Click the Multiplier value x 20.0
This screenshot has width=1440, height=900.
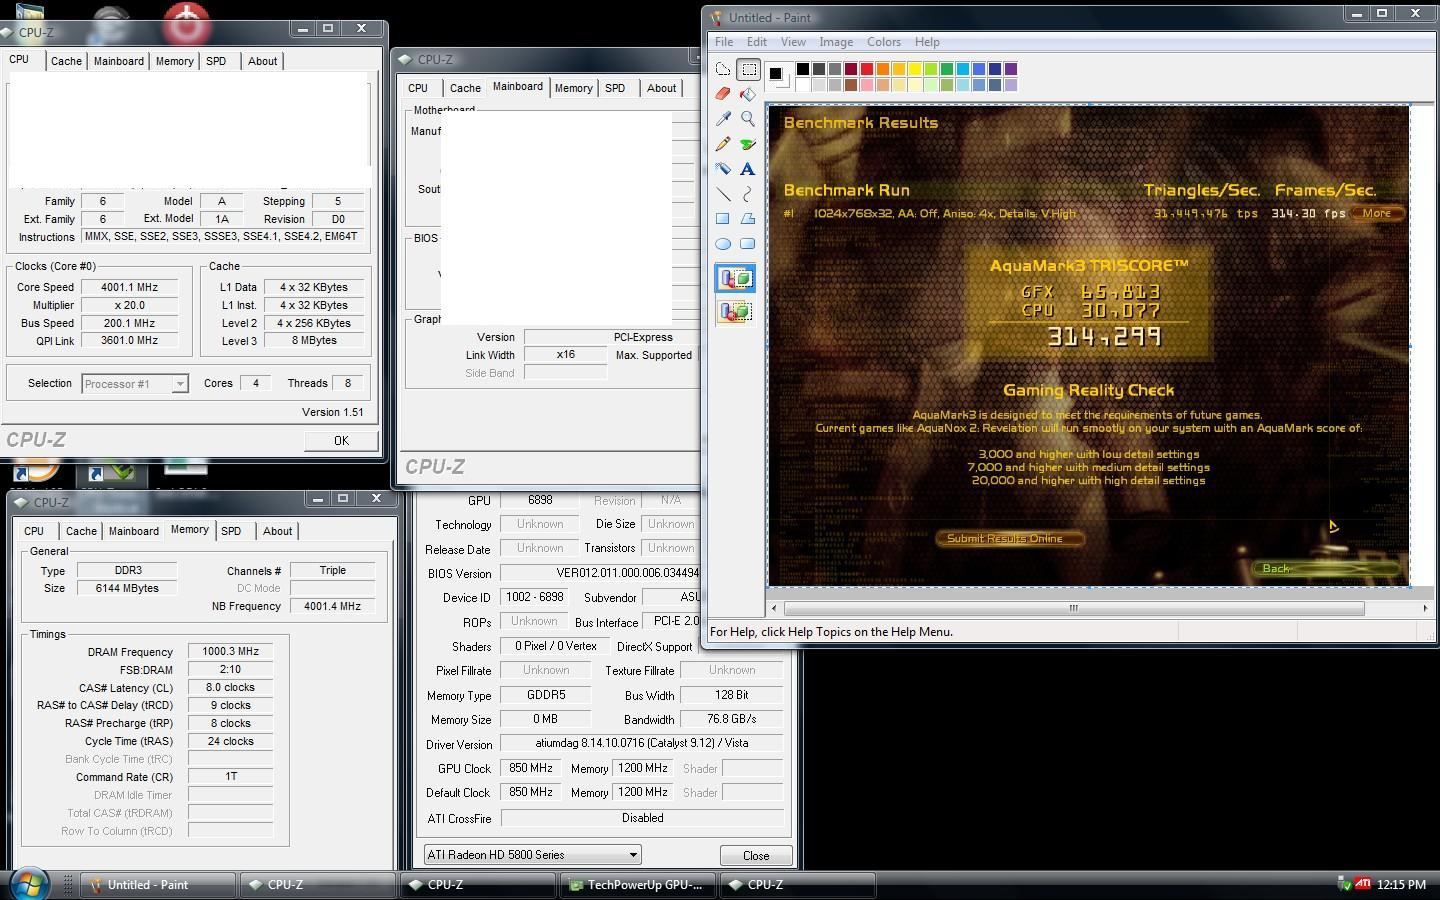(x=130, y=305)
